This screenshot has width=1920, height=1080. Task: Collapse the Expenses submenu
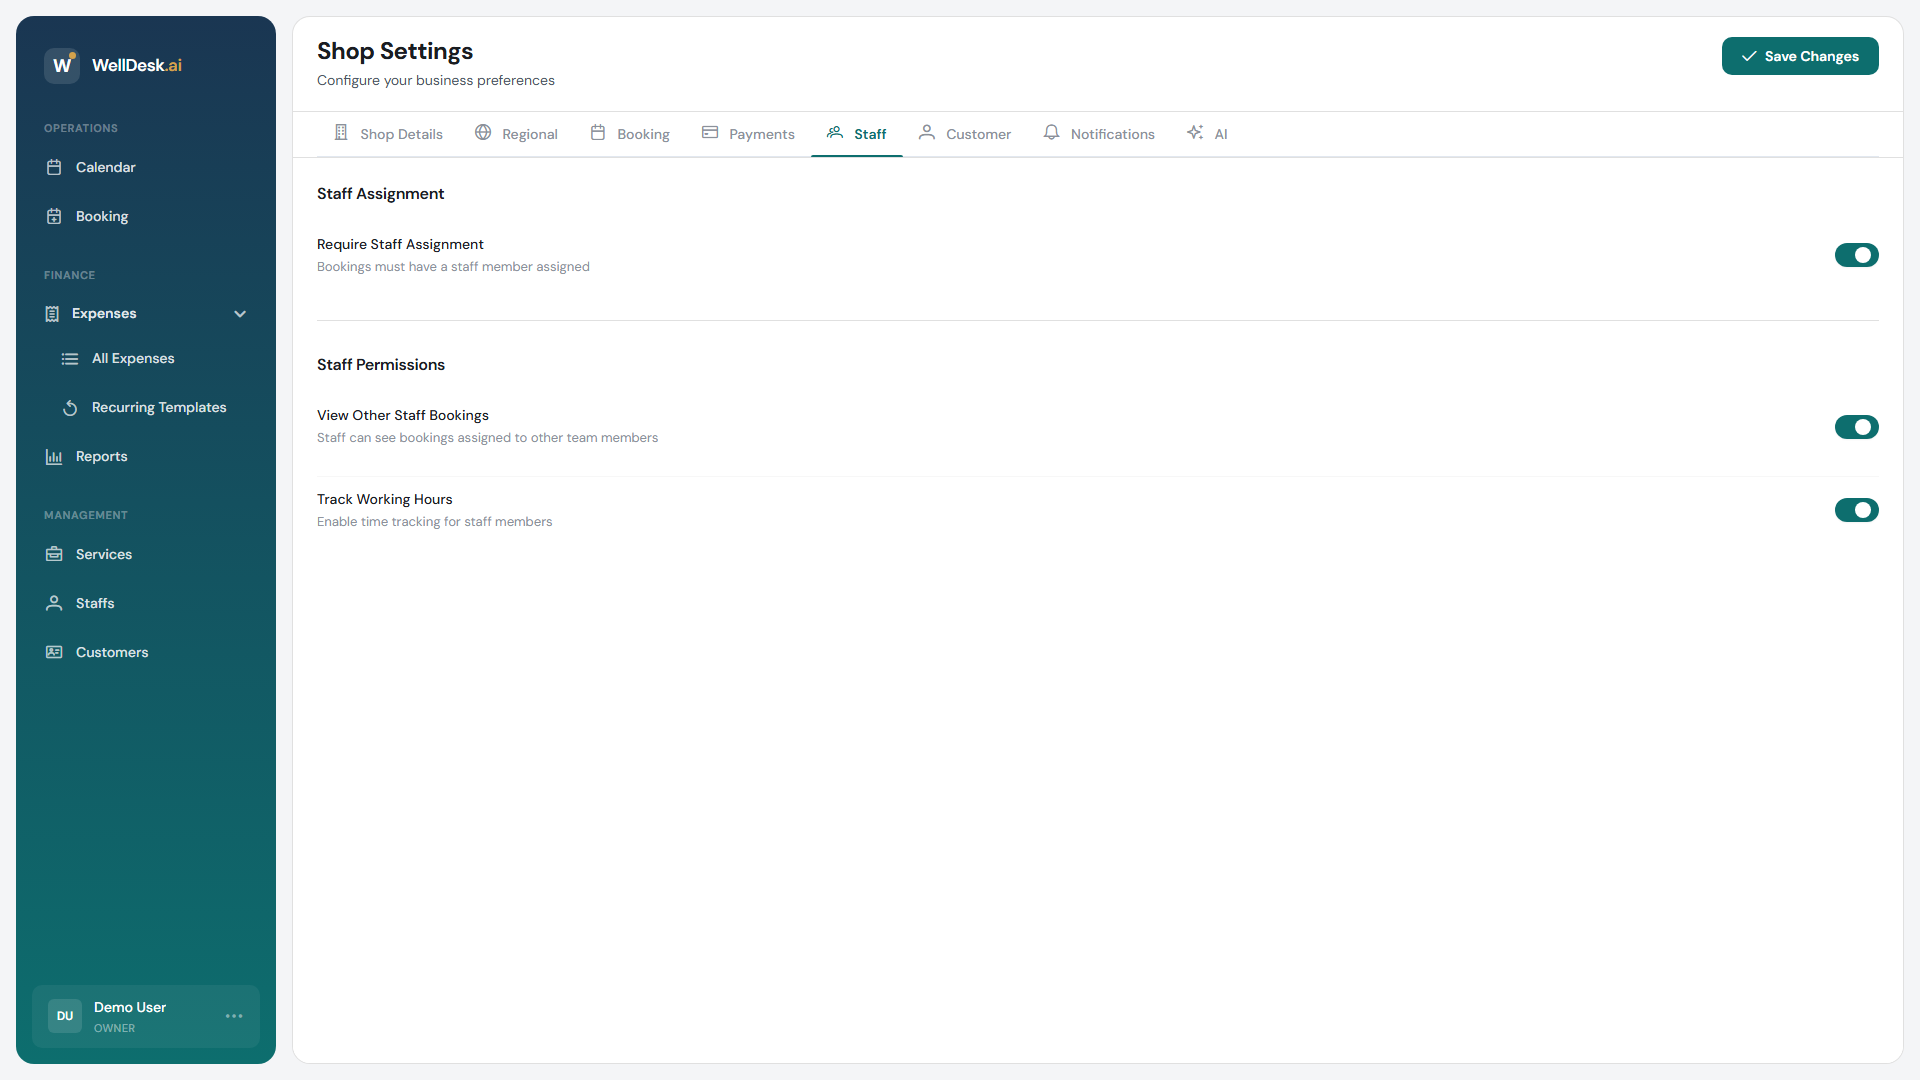pos(240,313)
